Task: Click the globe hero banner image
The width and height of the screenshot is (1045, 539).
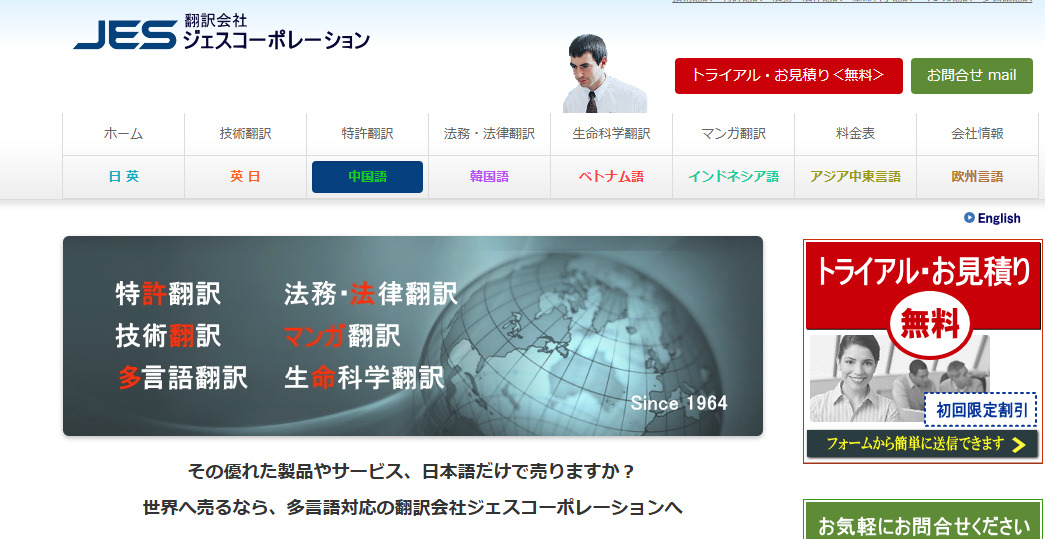Action: pos(413,336)
